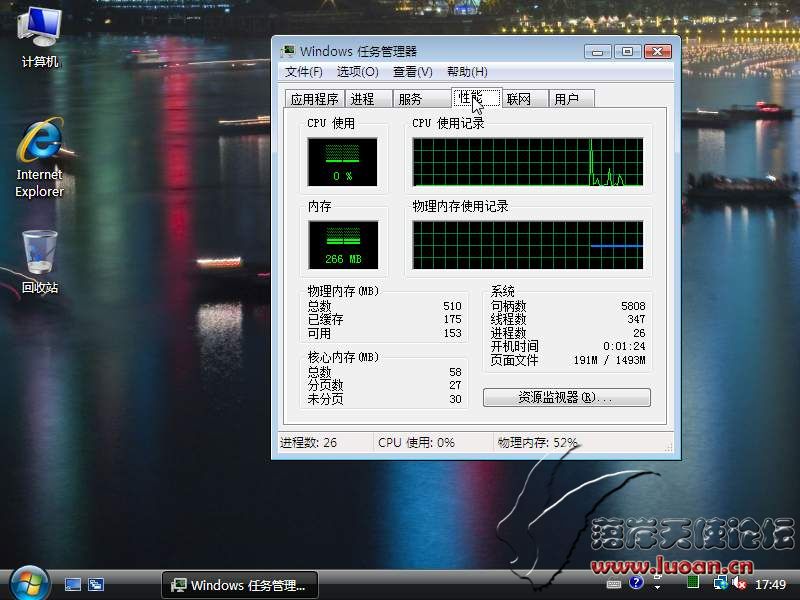Click the 可用 value 153
Image resolution: width=800 pixels, height=600 pixels.
click(x=453, y=333)
